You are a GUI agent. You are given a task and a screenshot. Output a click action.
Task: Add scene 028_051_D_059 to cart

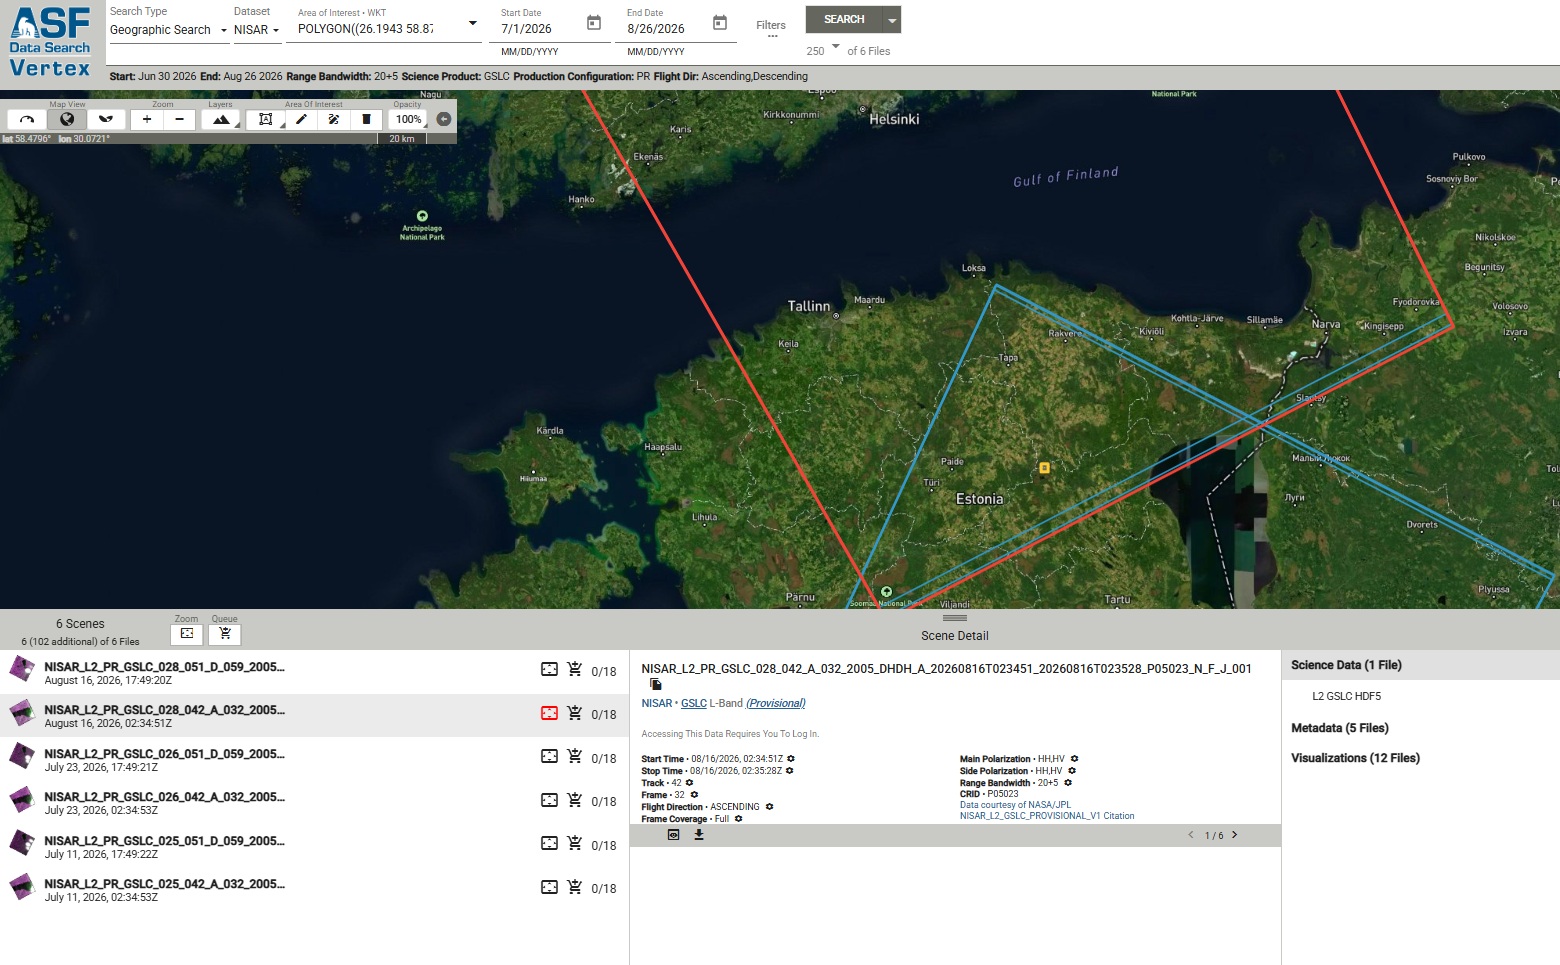pos(575,670)
